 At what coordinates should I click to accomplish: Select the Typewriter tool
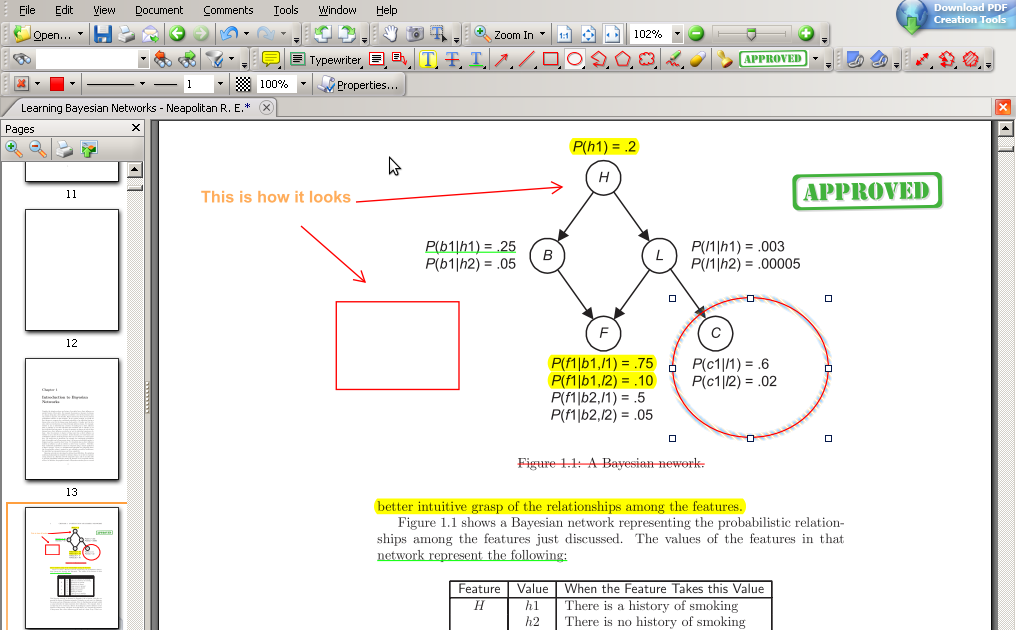click(x=326, y=60)
